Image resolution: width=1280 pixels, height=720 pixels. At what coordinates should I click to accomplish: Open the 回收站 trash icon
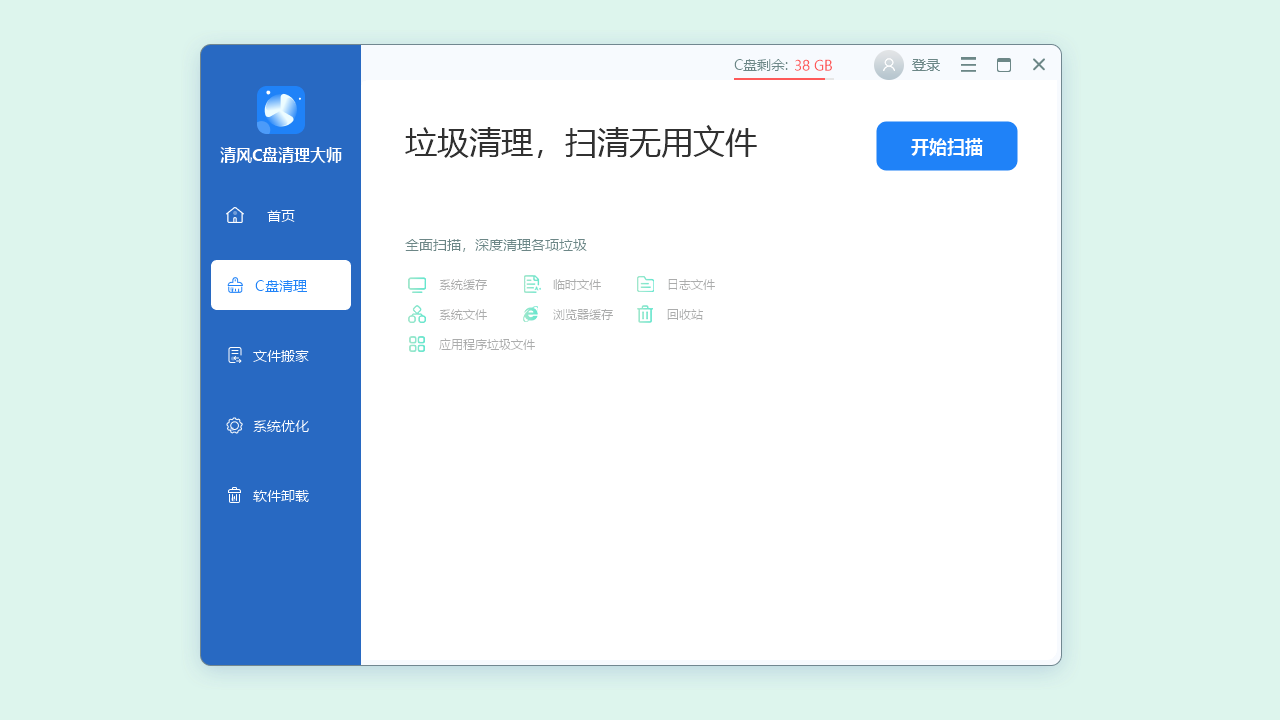coord(645,314)
